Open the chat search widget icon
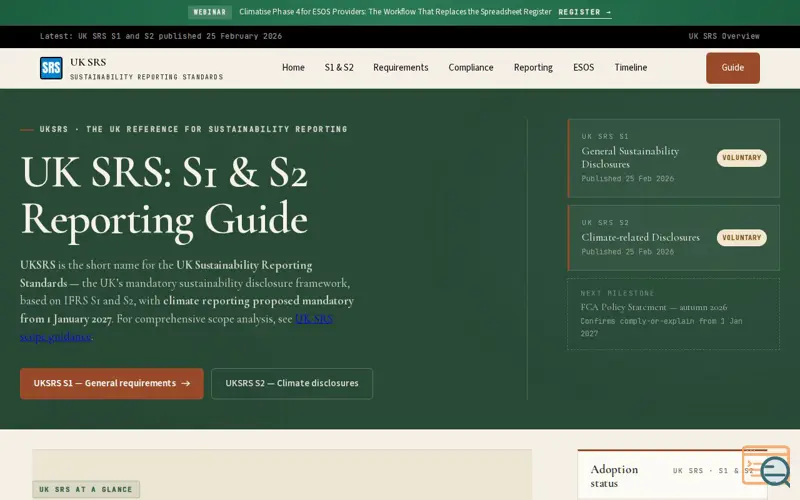Image resolution: width=800 pixels, height=500 pixels. (766, 466)
